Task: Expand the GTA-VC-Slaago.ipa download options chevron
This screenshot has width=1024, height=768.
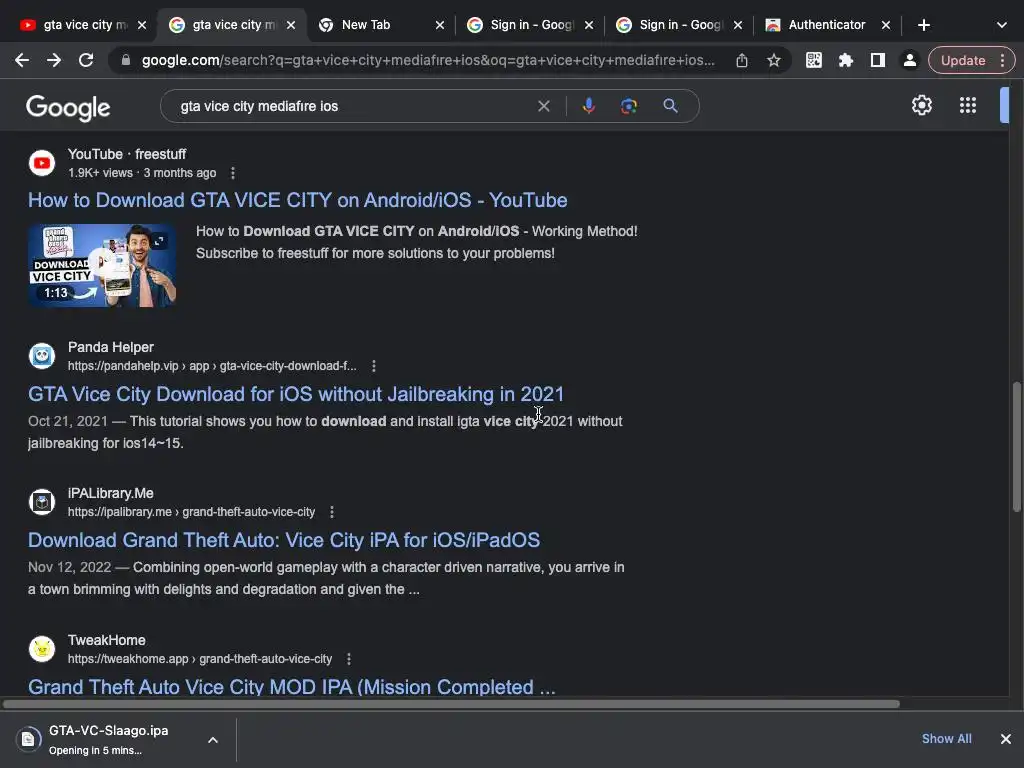Action: tap(213, 740)
